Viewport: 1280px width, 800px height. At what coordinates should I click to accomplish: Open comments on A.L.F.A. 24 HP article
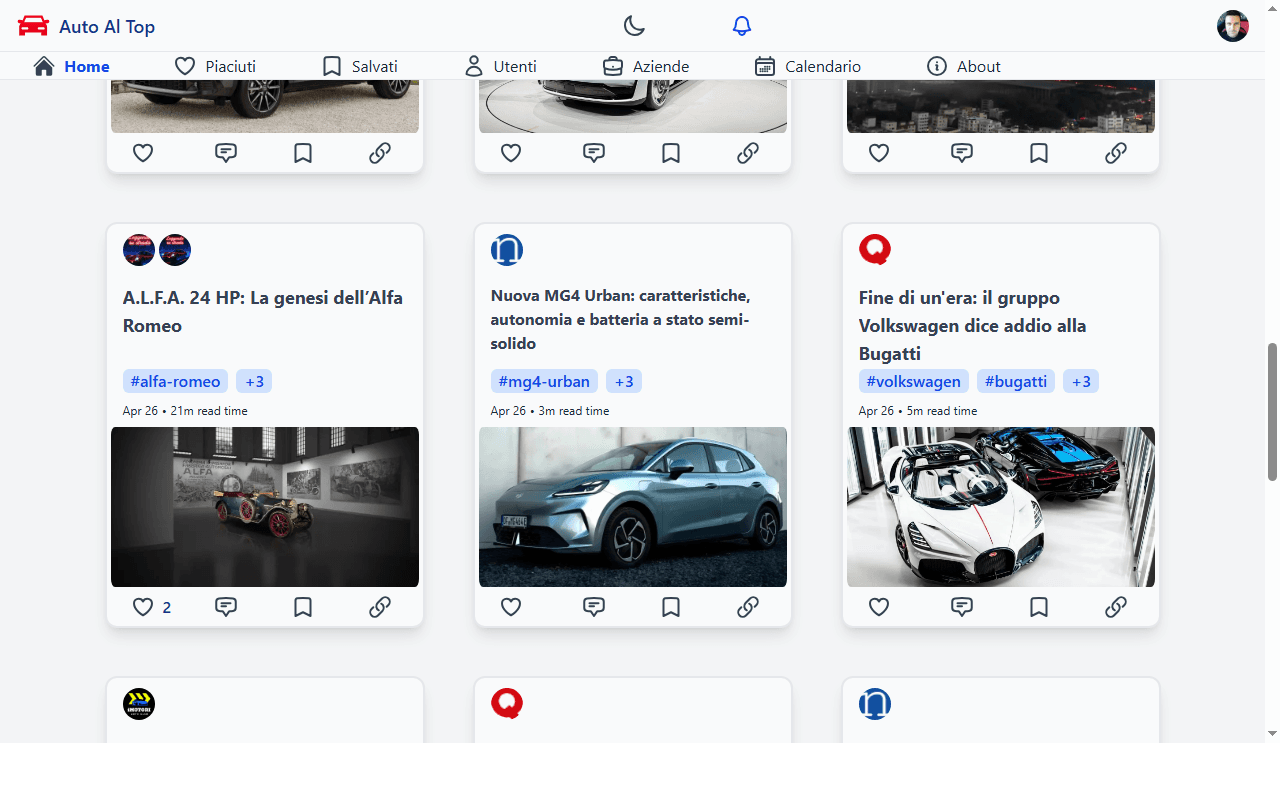click(226, 607)
